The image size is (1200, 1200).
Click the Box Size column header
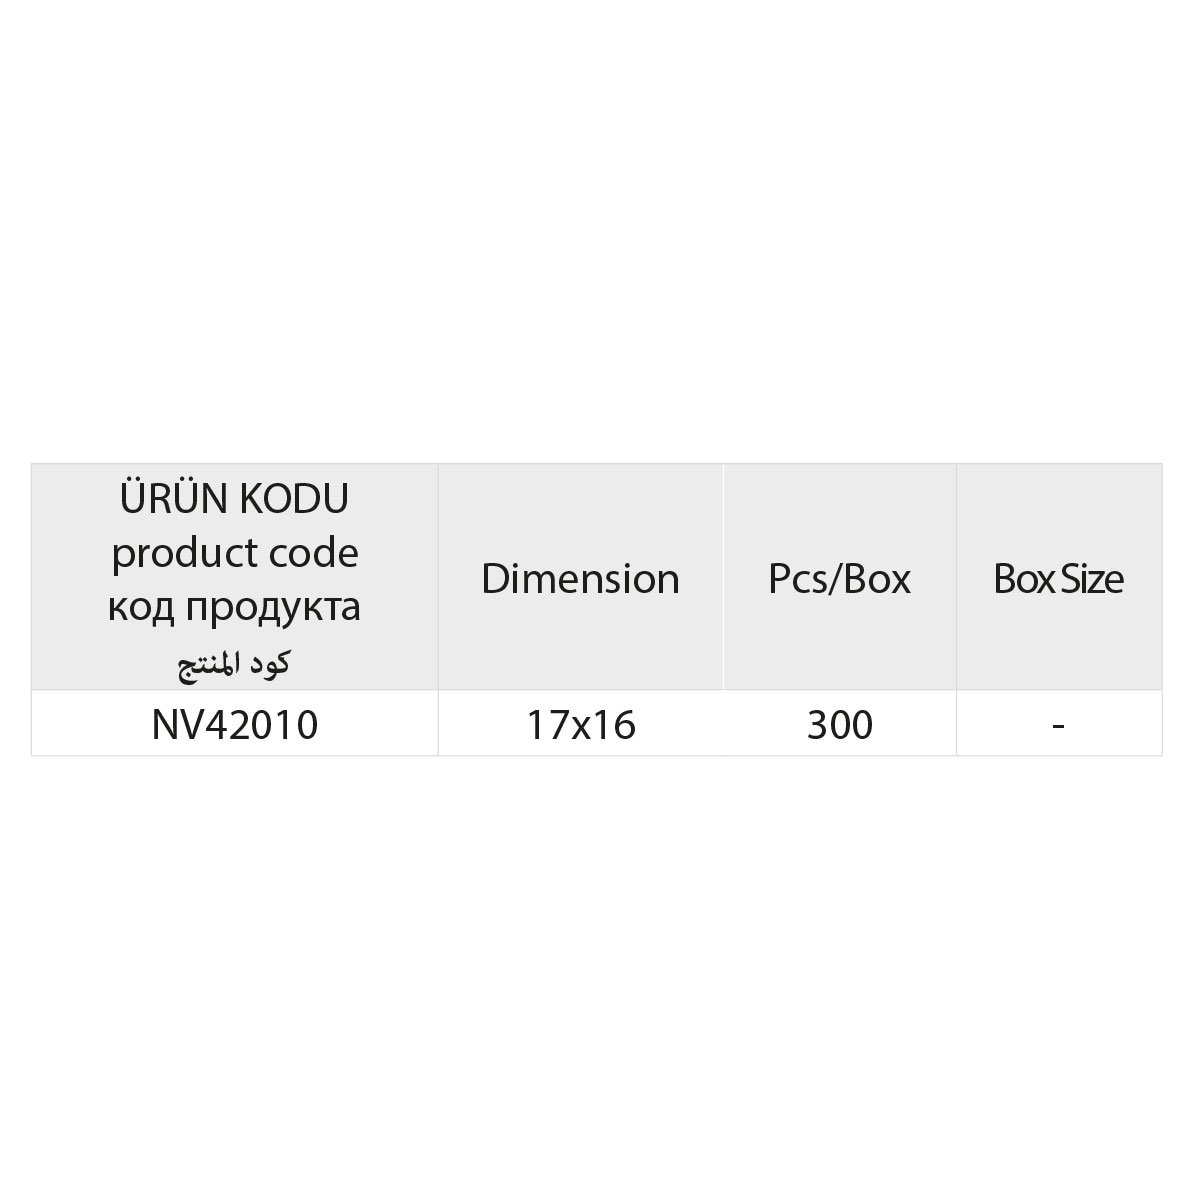point(1058,579)
